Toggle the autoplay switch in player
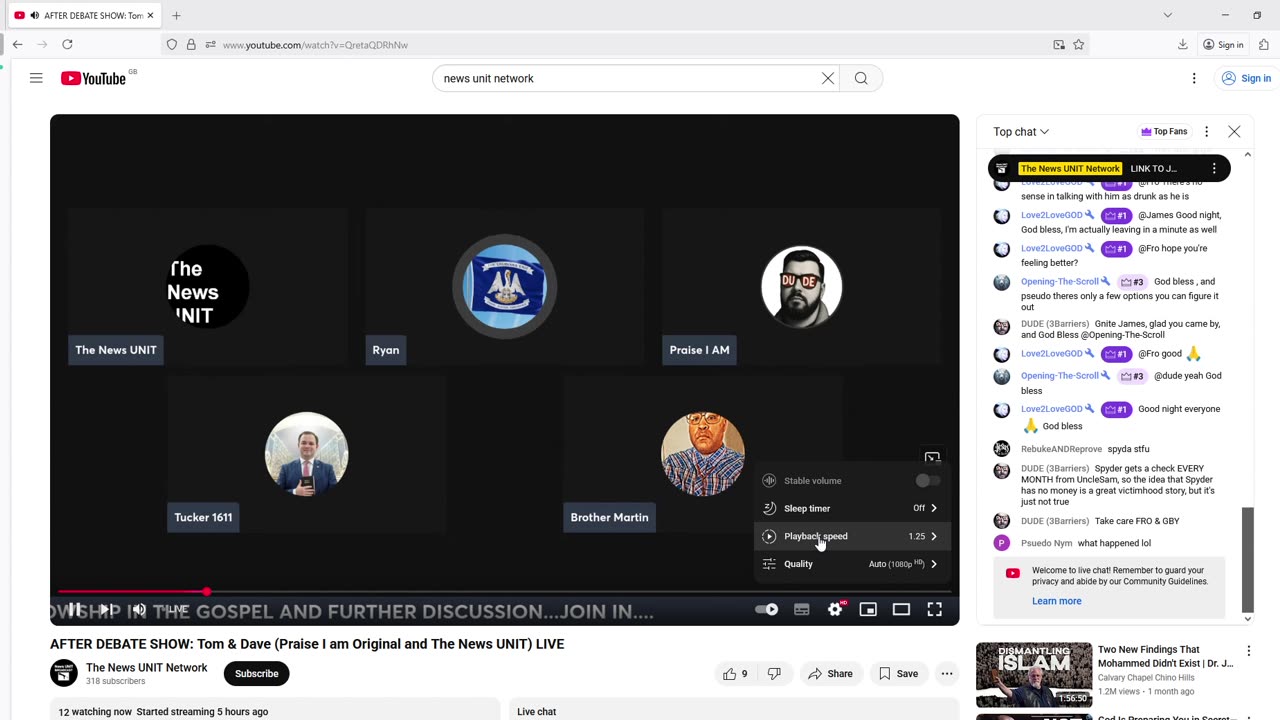 (x=766, y=609)
